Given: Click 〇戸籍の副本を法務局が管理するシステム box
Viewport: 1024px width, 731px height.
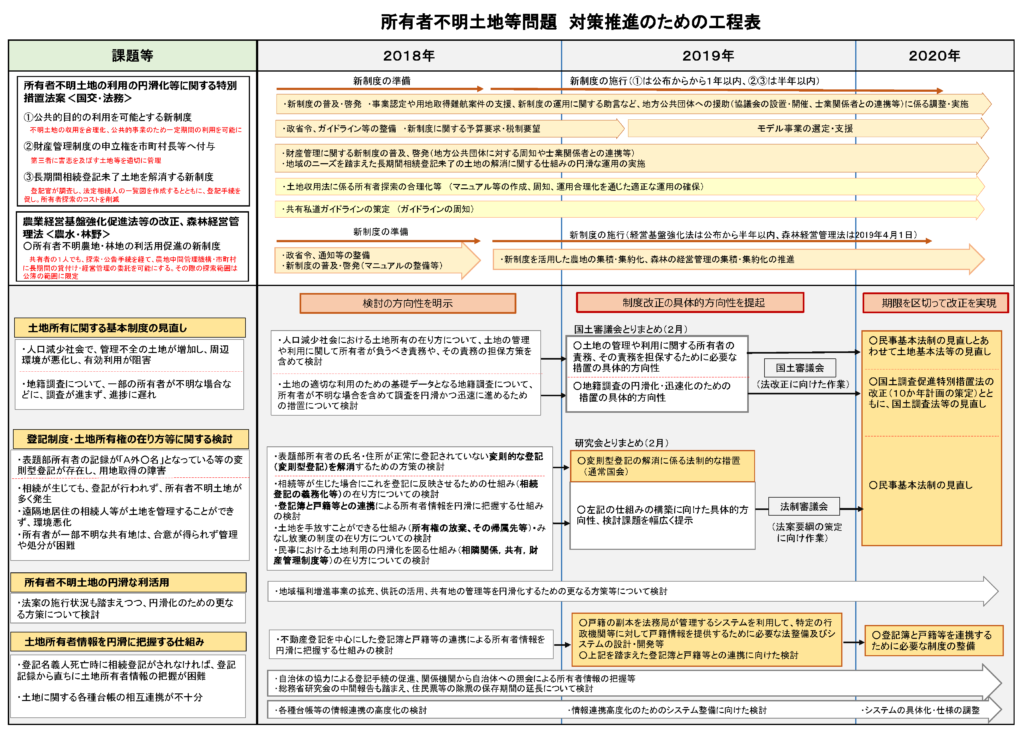Looking at the screenshot, I should coord(707,640).
